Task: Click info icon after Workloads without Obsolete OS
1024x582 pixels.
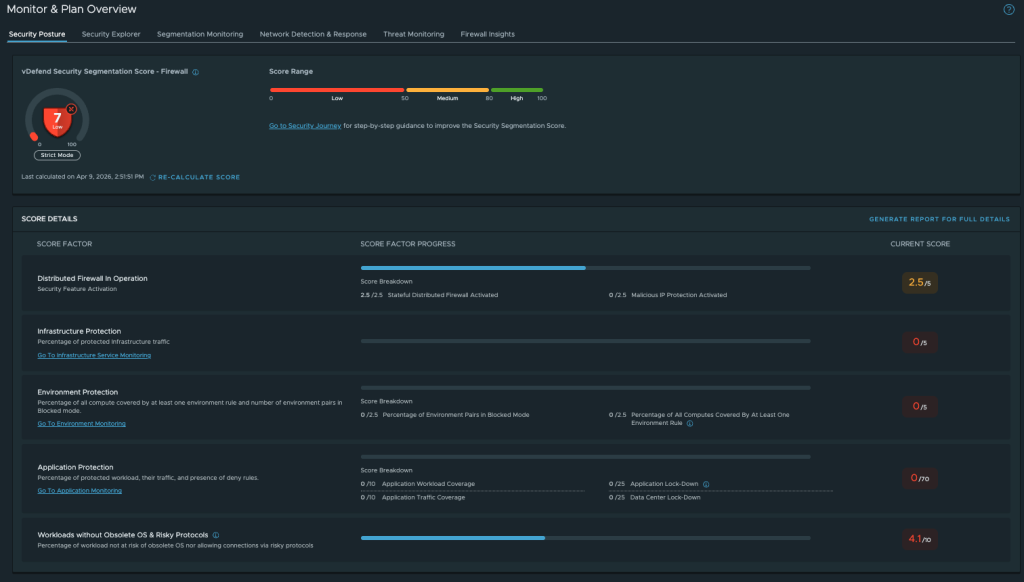Action: [x=216, y=535]
